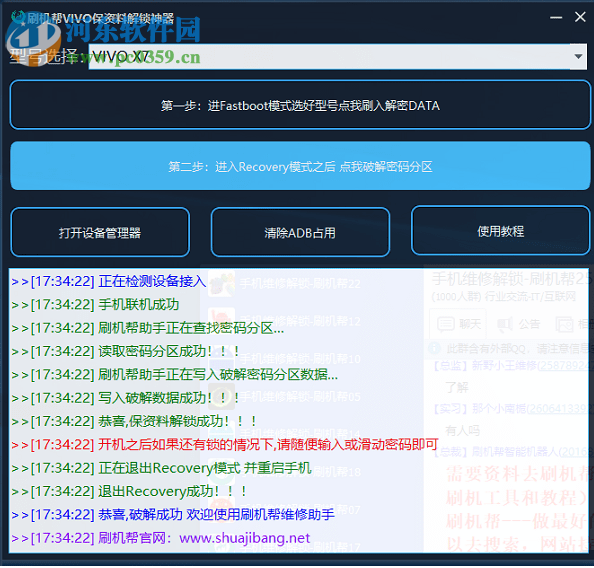Click step one: flash decrypted DATA in Fastboot
Viewport: 594px width, 568px height.
(300, 105)
